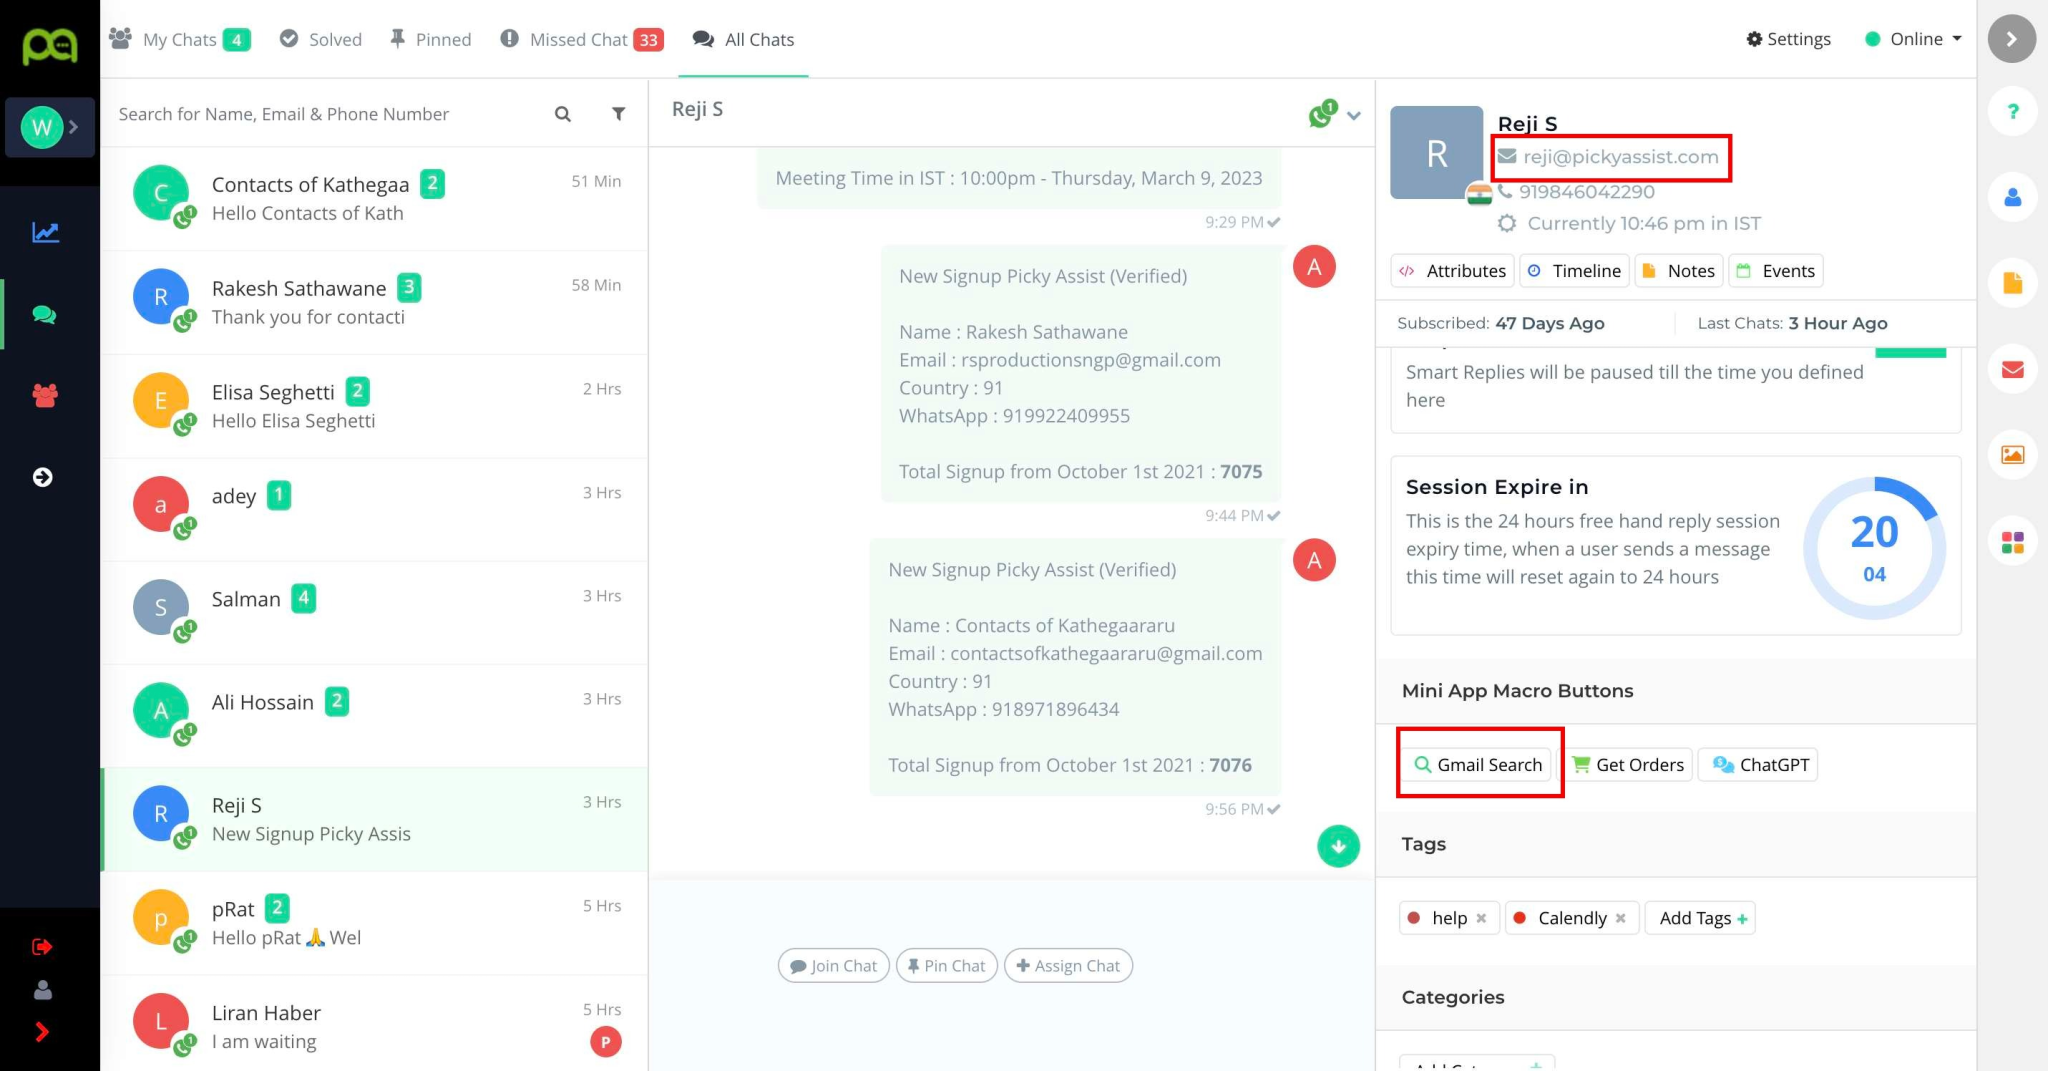Open the Timeline tab in the contact panel
The image size is (2048, 1071).
tap(1574, 270)
